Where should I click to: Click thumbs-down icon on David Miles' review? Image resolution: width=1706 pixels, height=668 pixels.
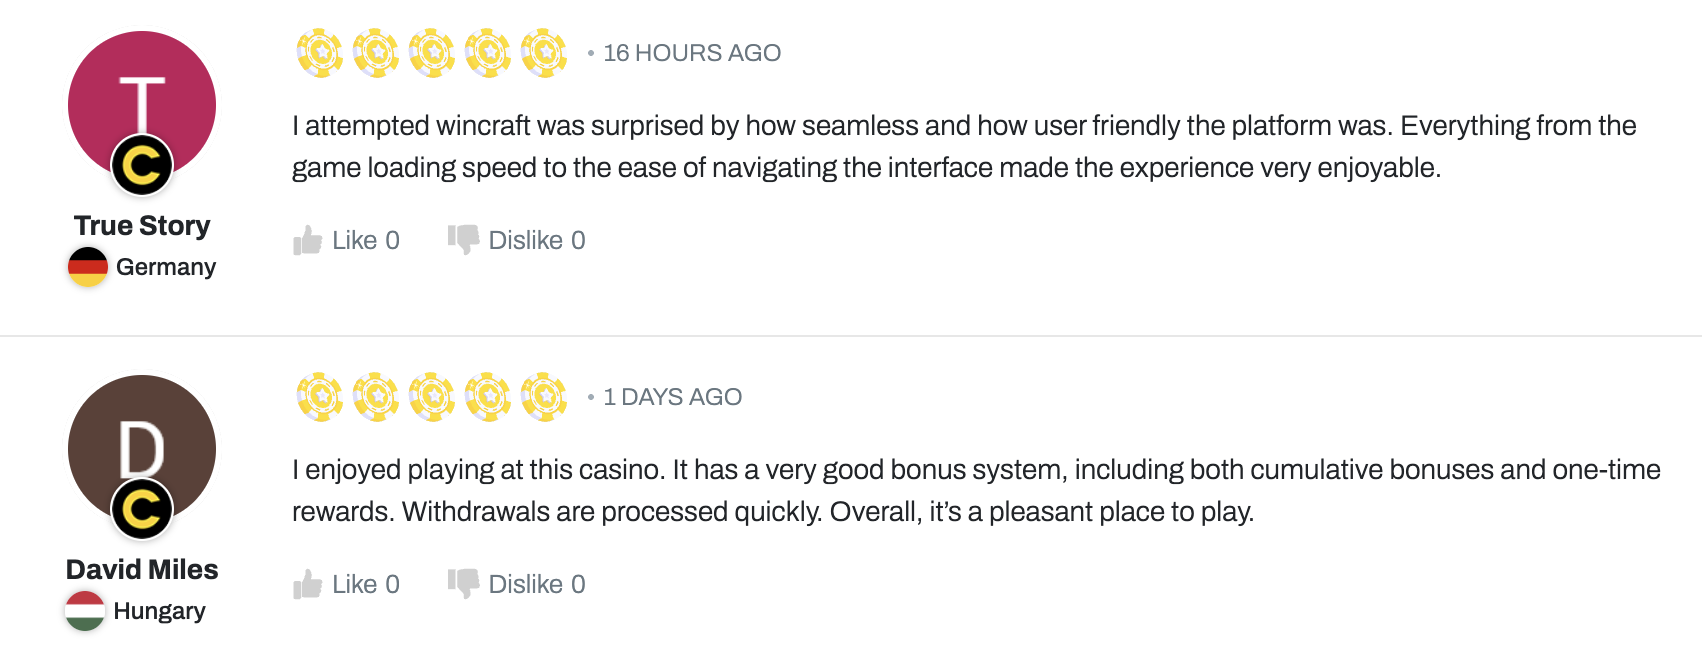(x=463, y=583)
